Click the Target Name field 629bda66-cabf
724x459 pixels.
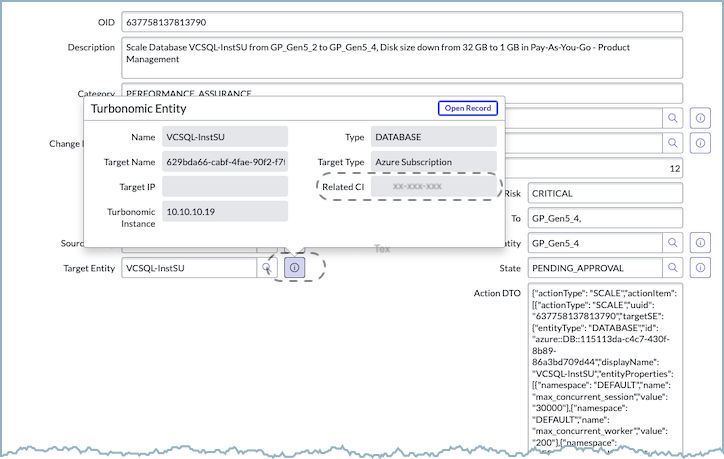point(225,162)
